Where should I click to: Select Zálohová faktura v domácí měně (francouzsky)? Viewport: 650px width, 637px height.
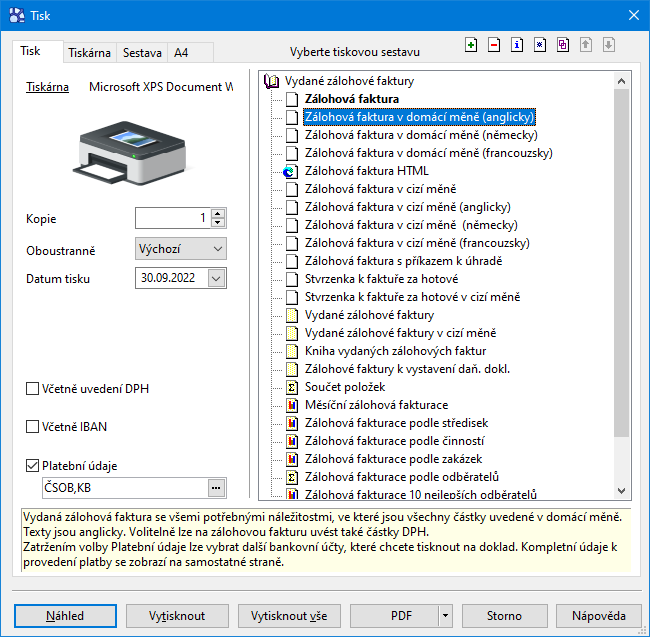[429, 153]
